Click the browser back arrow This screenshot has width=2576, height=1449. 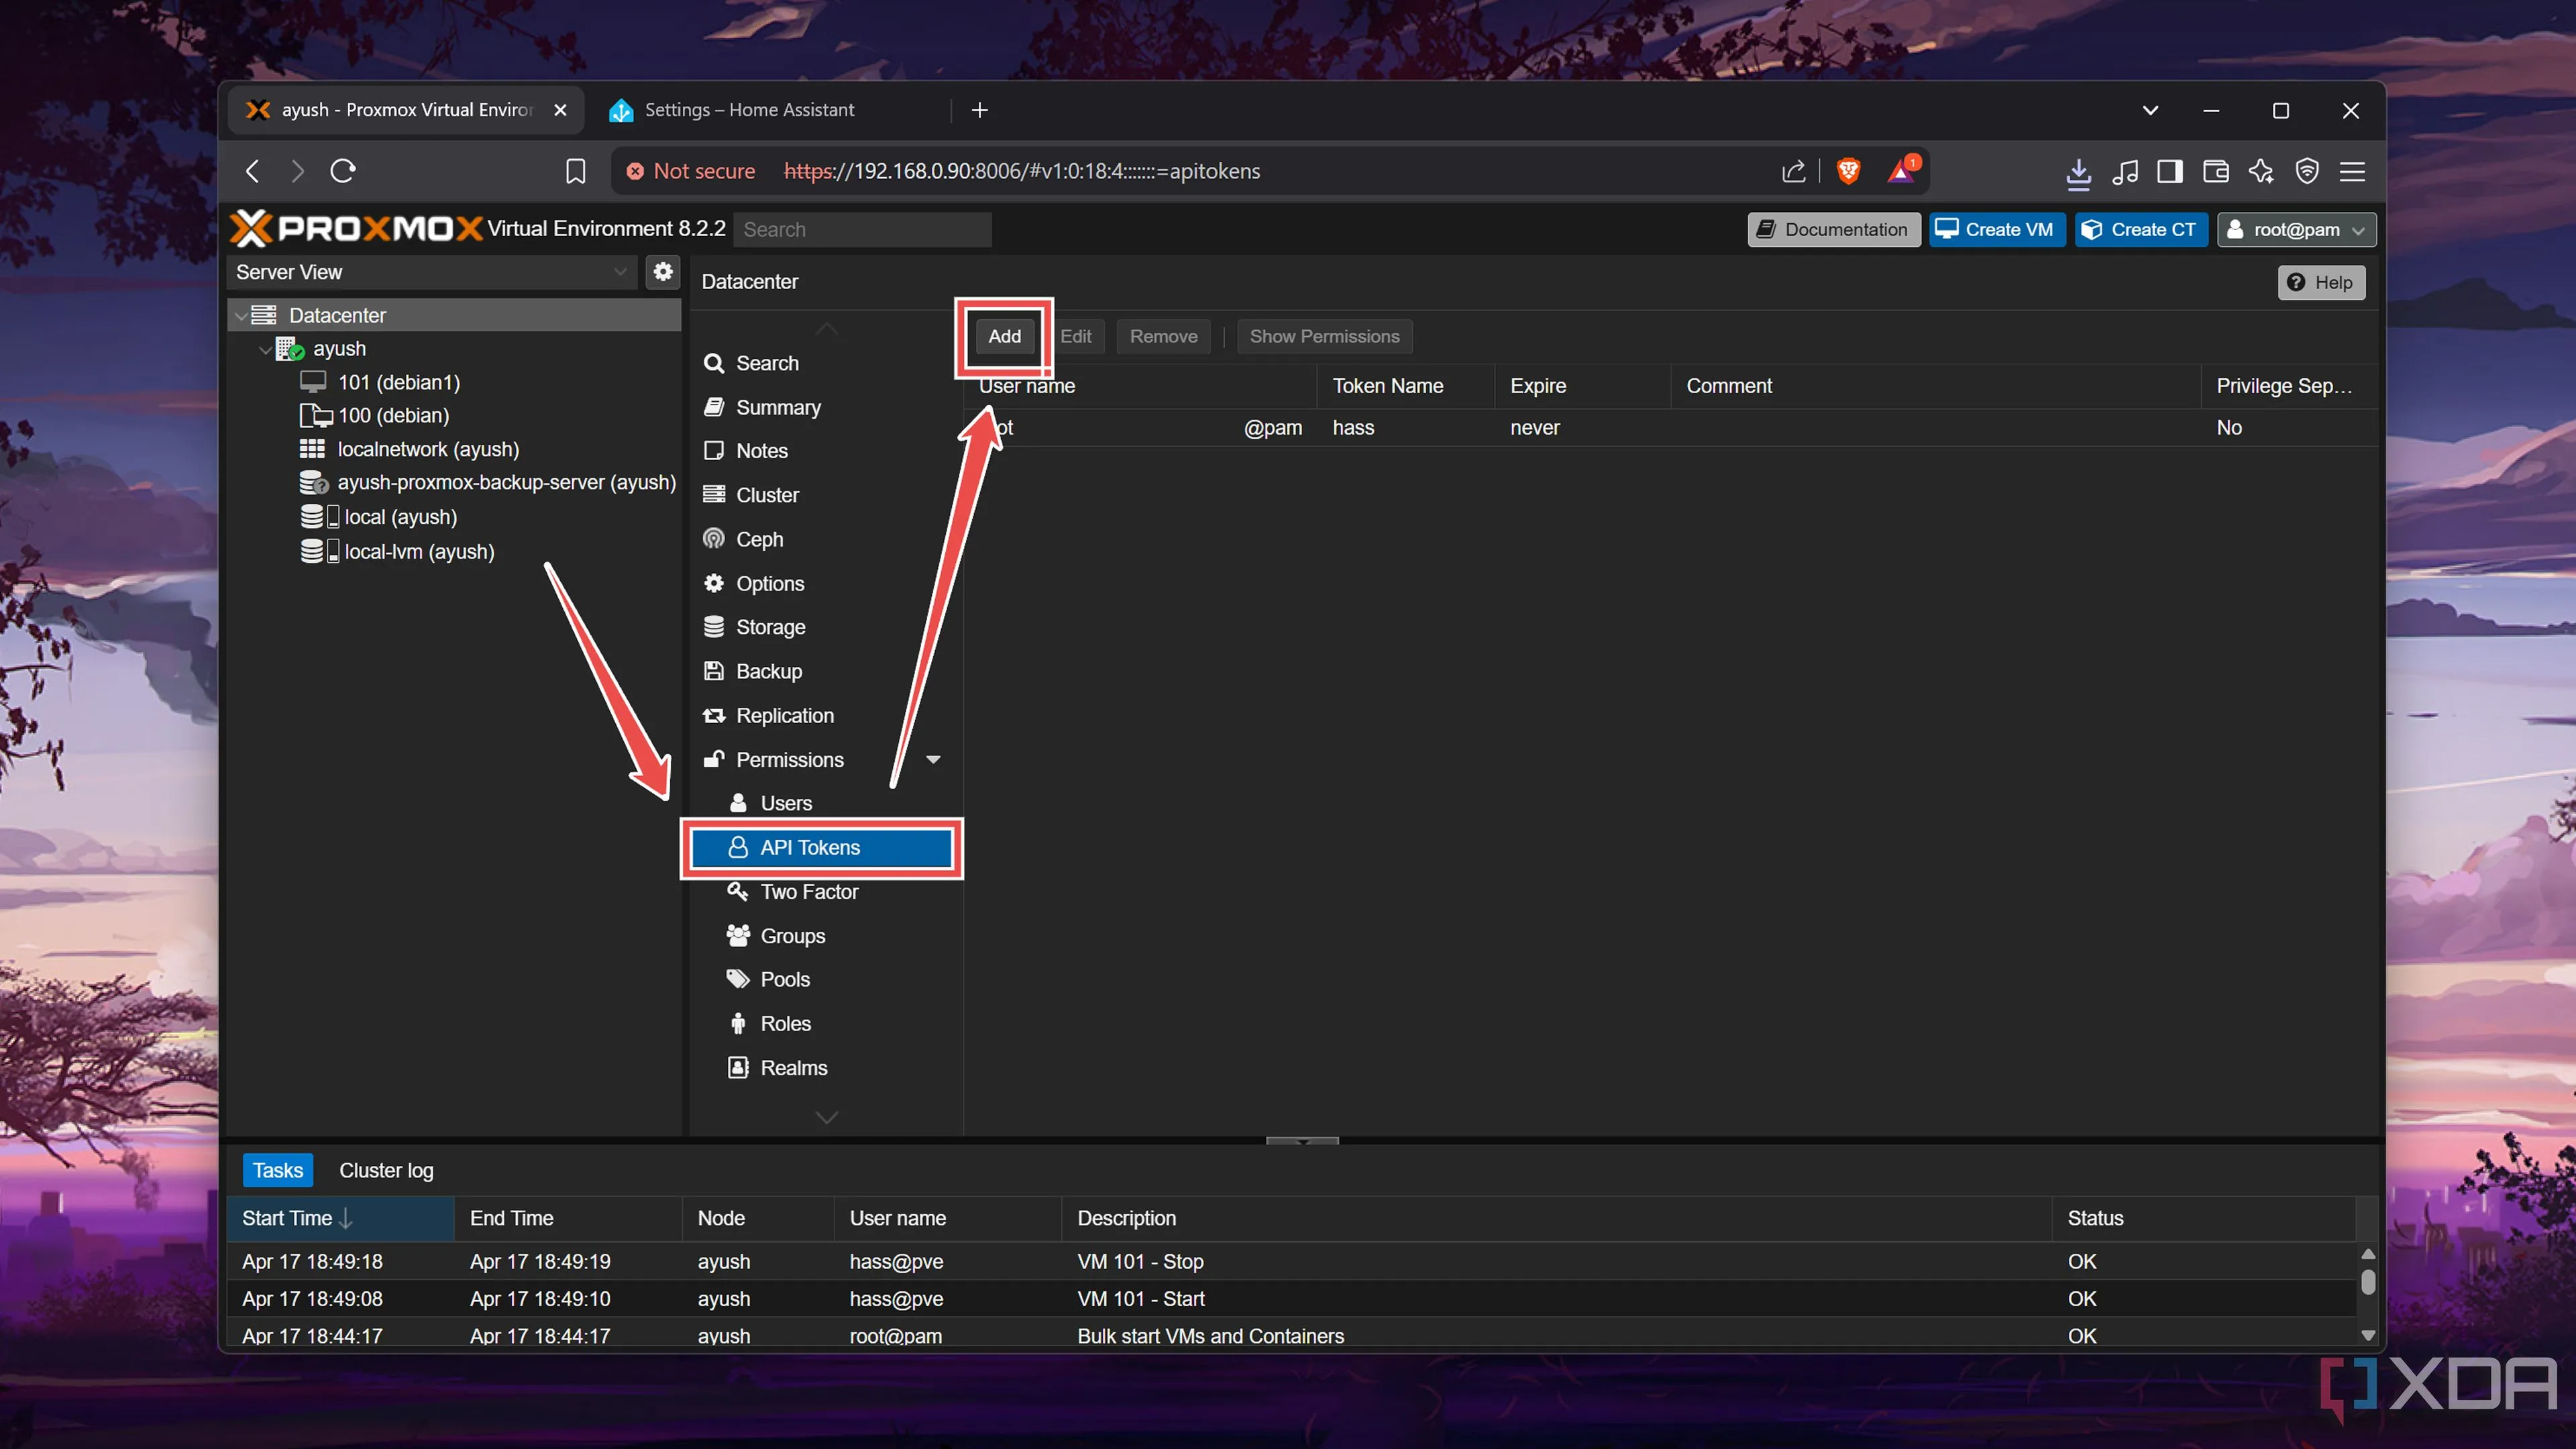coord(252,171)
